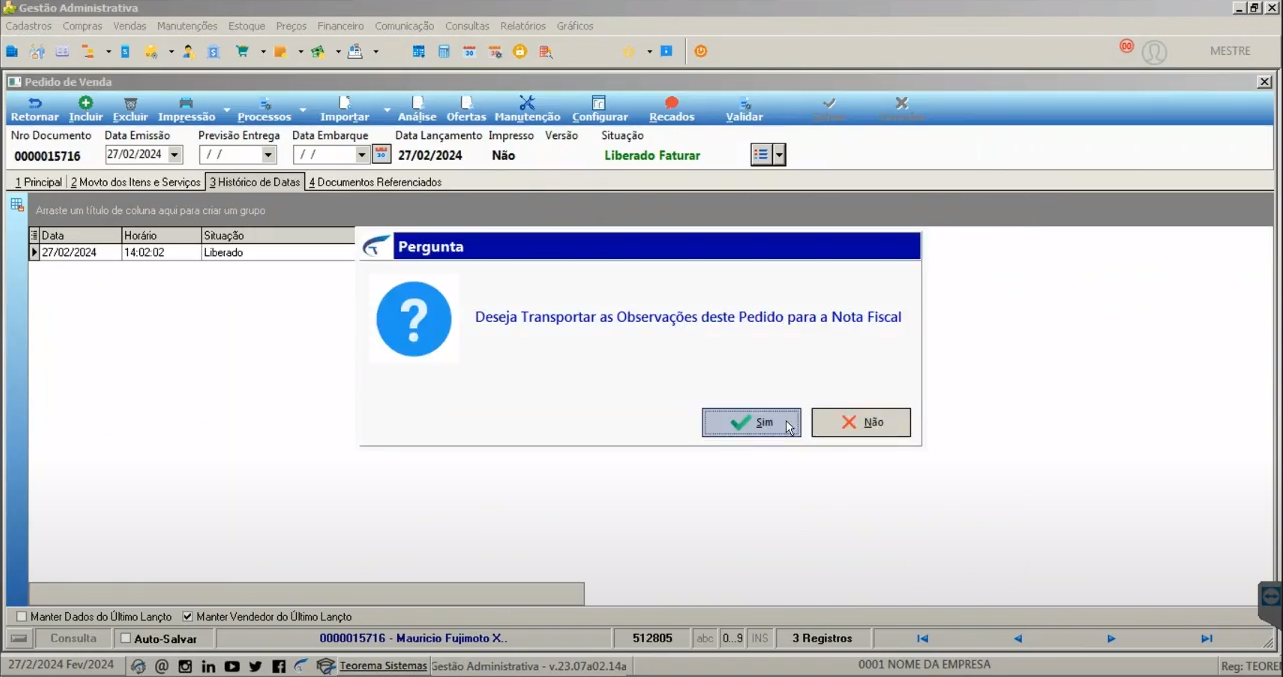This screenshot has height=677, width=1283.
Task: Toggle the Auto-Salvar checkbox
Action: tap(125, 638)
